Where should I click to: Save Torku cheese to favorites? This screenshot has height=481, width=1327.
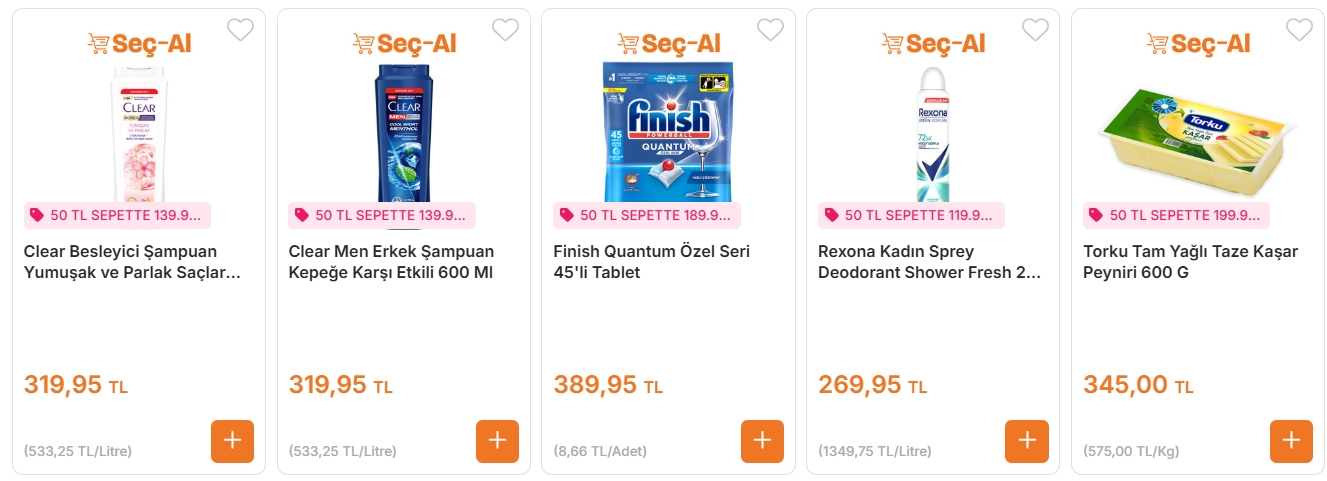(1299, 30)
